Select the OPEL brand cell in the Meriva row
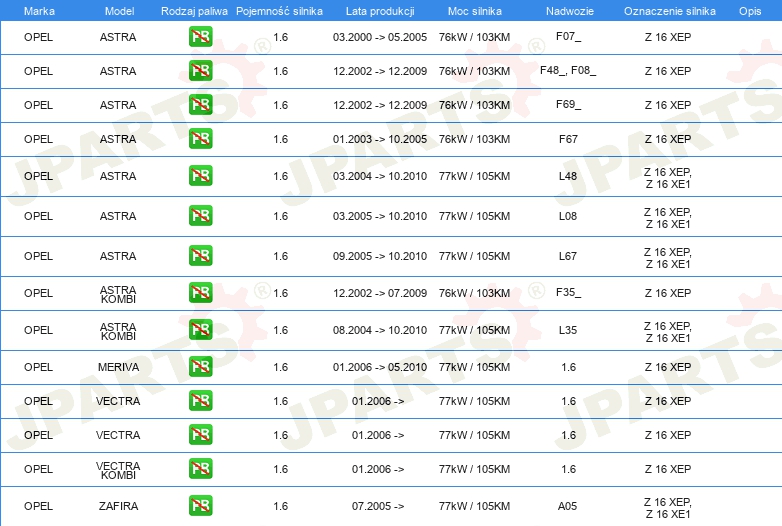This screenshot has height=526, width=782. 38,367
